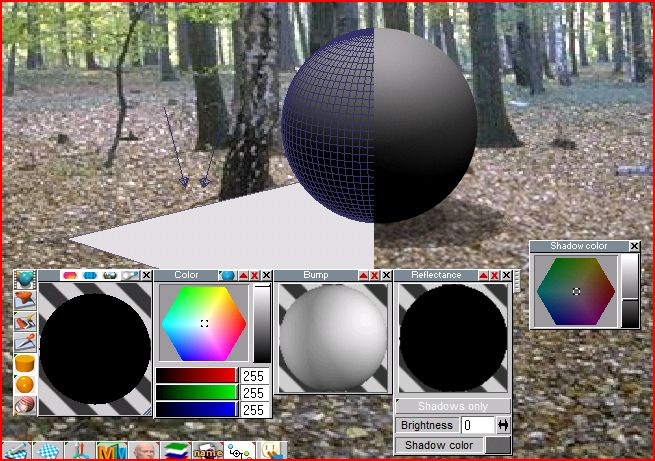This screenshot has width=655, height=461.
Task: Click the Bump panel sphere preview
Action: coord(333,337)
